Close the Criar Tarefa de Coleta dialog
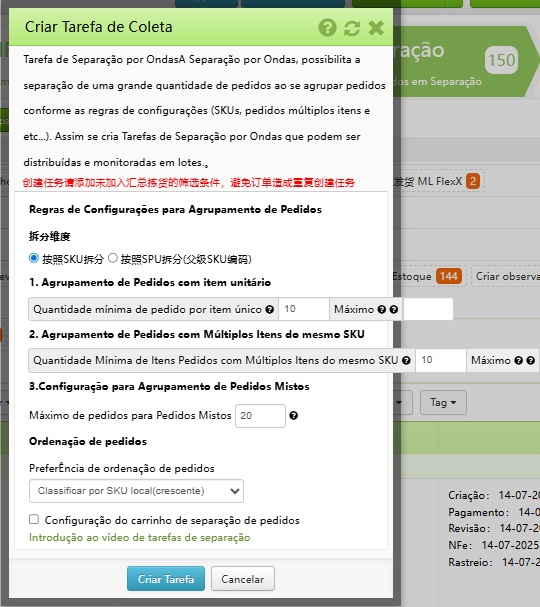 click(x=376, y=28)
